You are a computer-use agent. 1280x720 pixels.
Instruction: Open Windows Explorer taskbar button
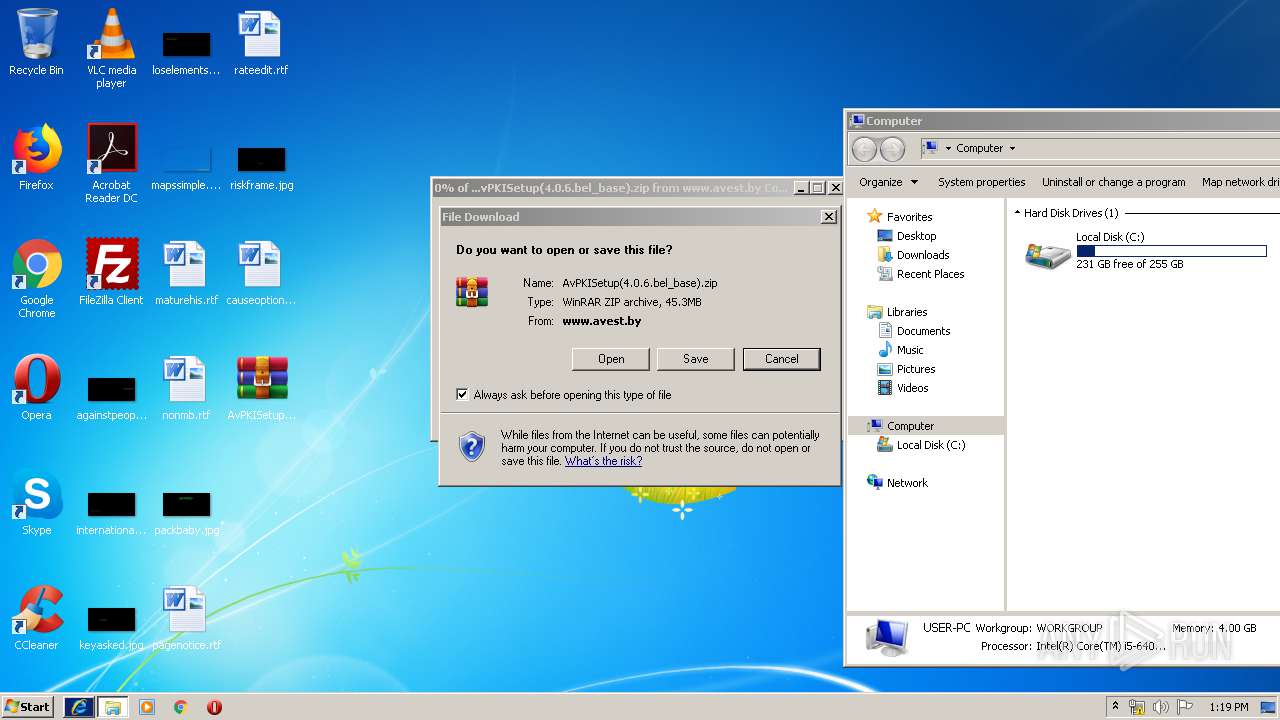point(112,706)
